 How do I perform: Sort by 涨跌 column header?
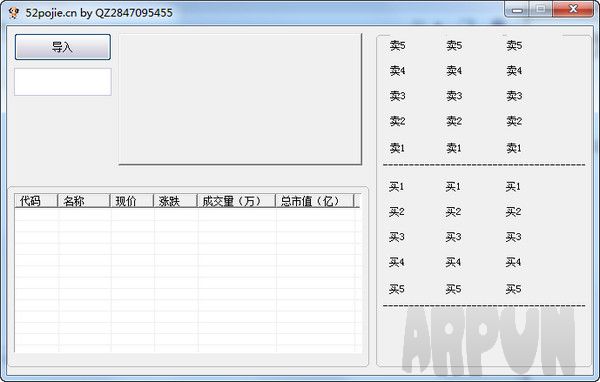coord(175,201)
